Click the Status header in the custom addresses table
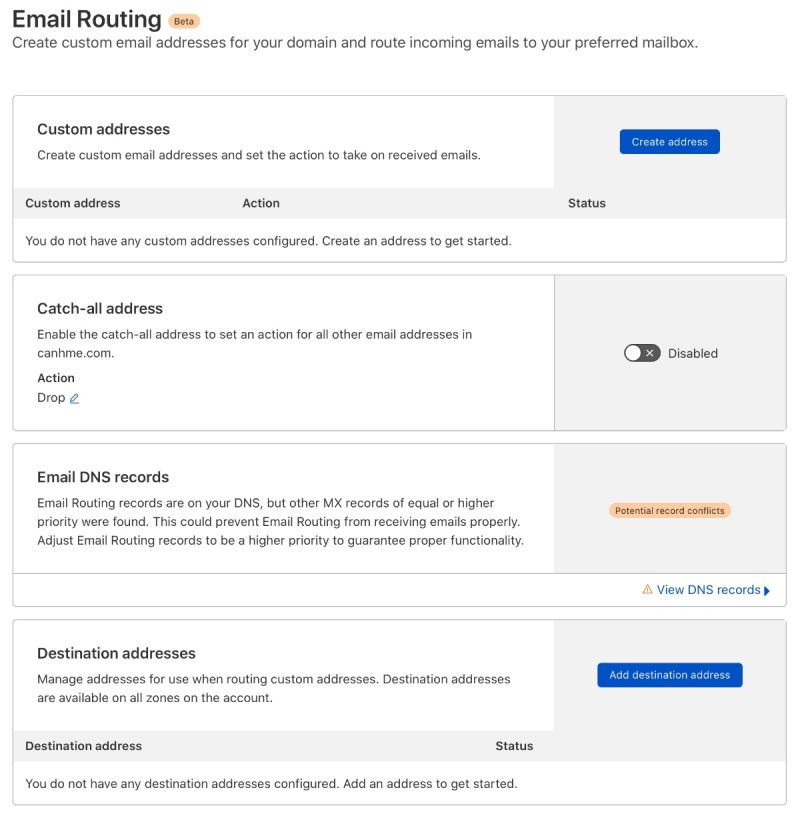This screenshot has height=816, width=800. tap(586, 203)
